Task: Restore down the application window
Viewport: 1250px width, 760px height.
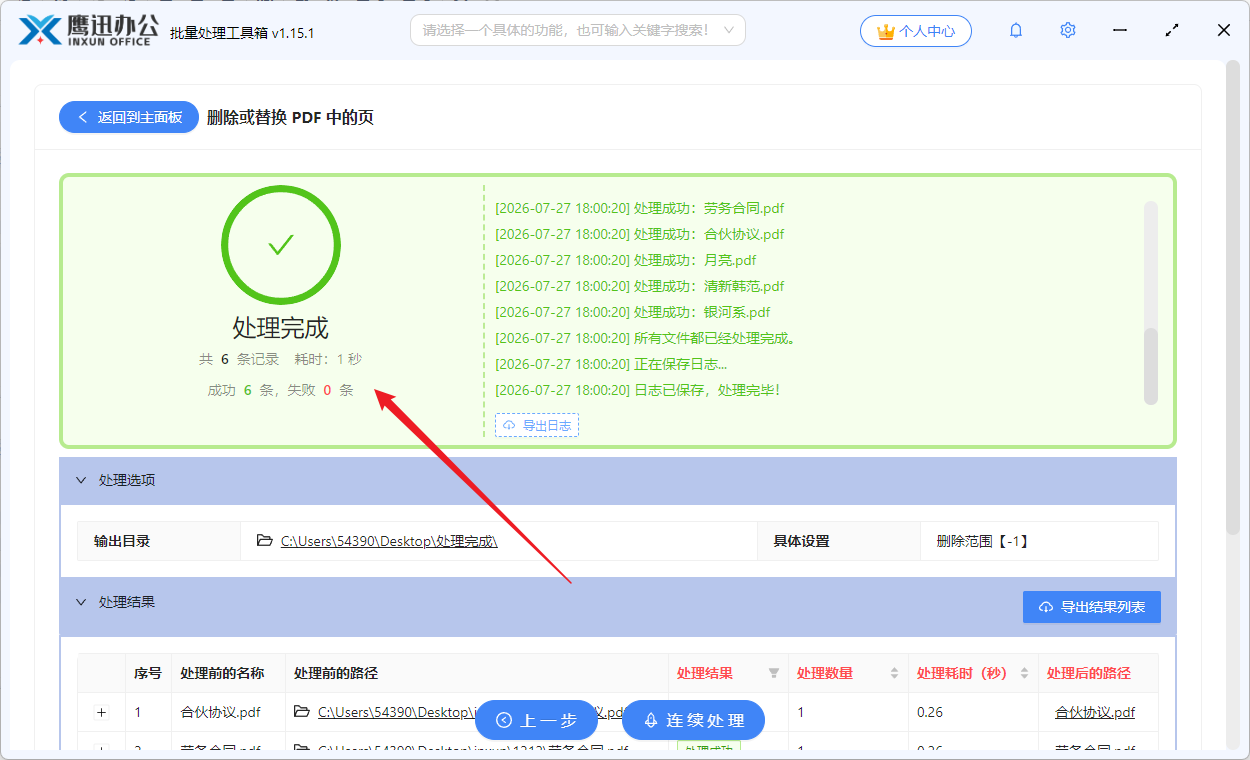Action: click(1172, 31)
